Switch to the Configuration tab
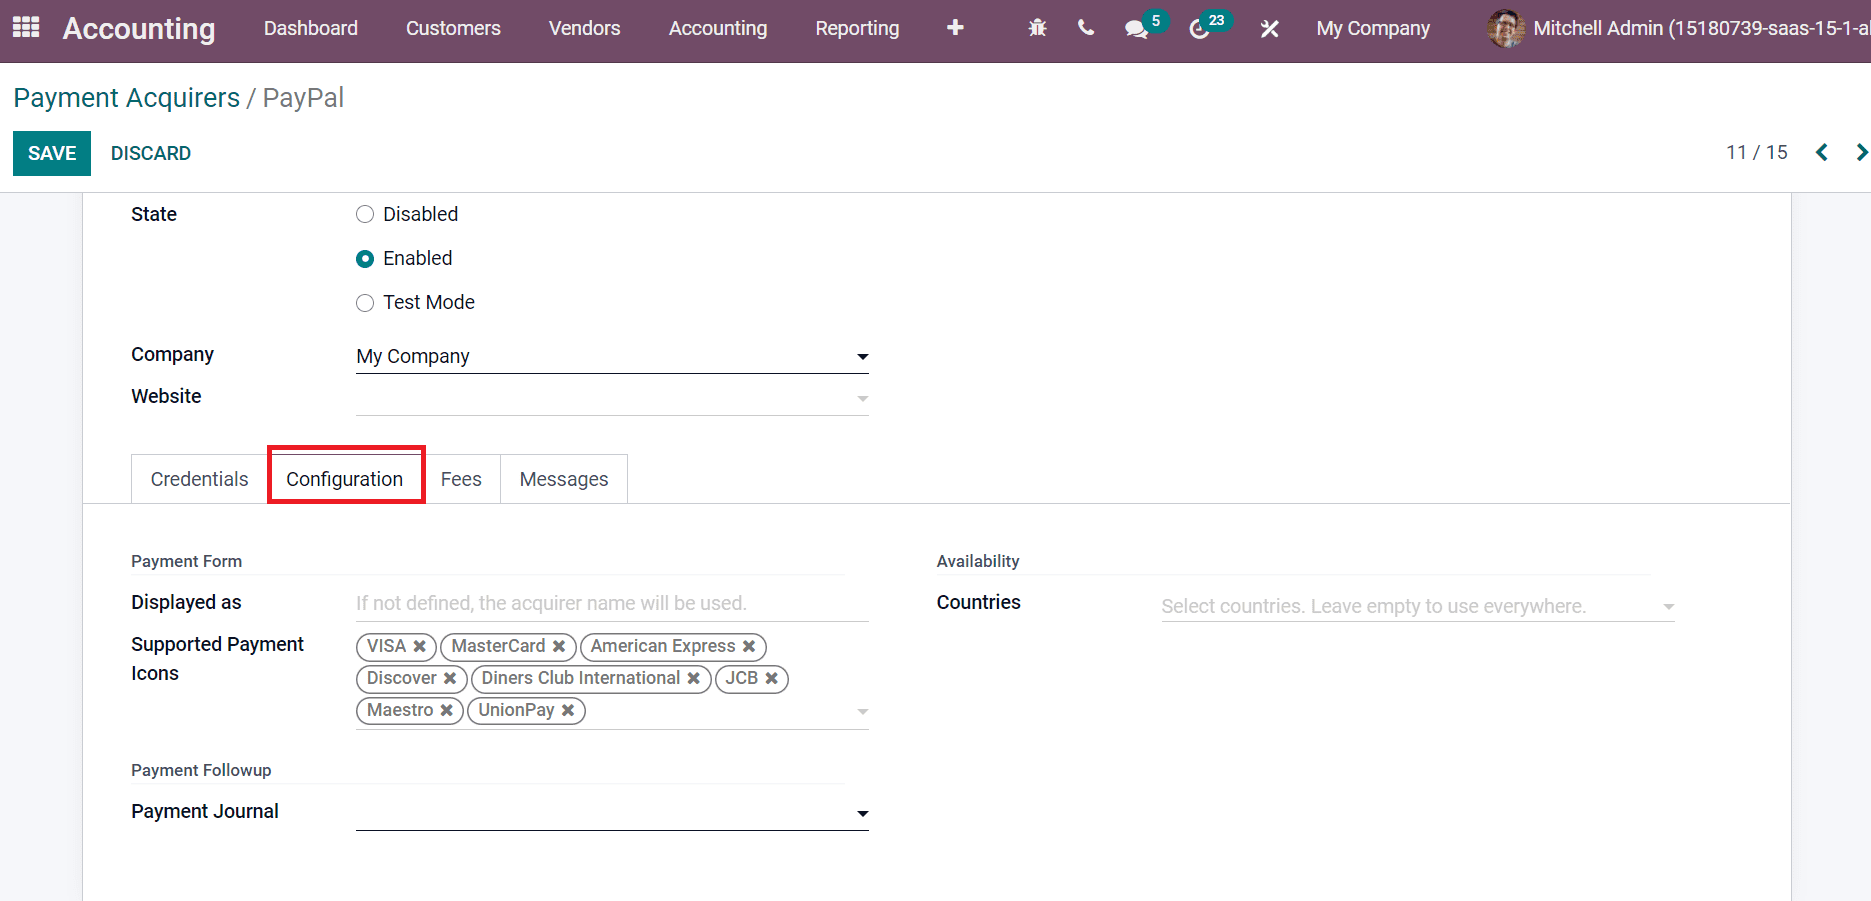 pyautogui.click(x=345, y=479)
